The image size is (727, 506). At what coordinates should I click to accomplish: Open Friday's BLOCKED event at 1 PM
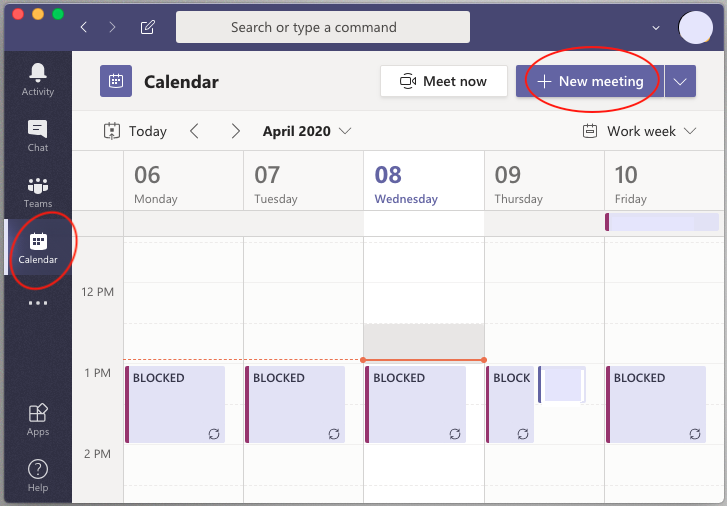656,404
